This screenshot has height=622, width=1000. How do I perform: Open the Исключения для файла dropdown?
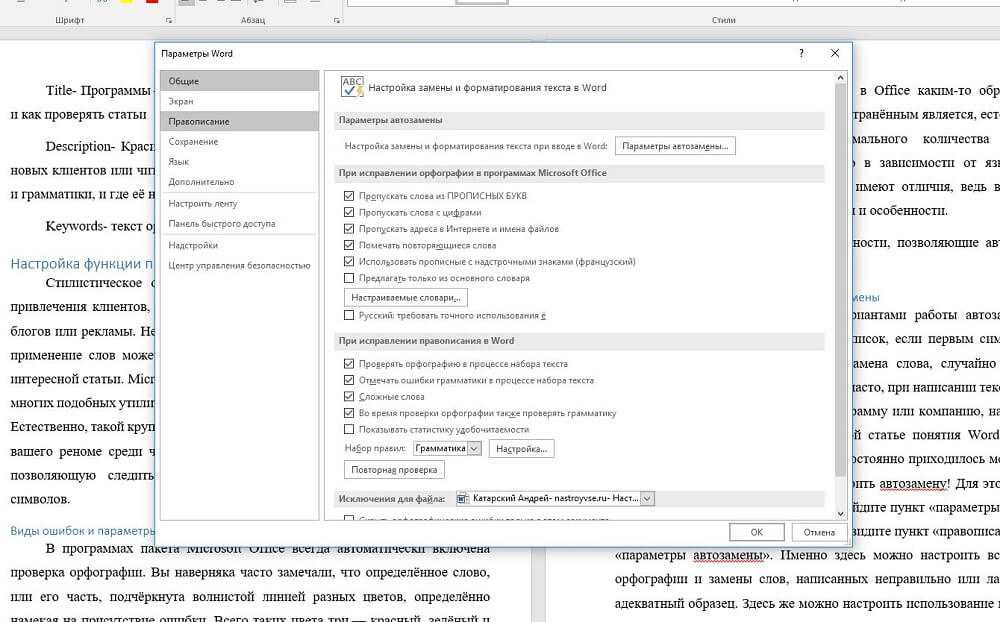pos(647,498)
